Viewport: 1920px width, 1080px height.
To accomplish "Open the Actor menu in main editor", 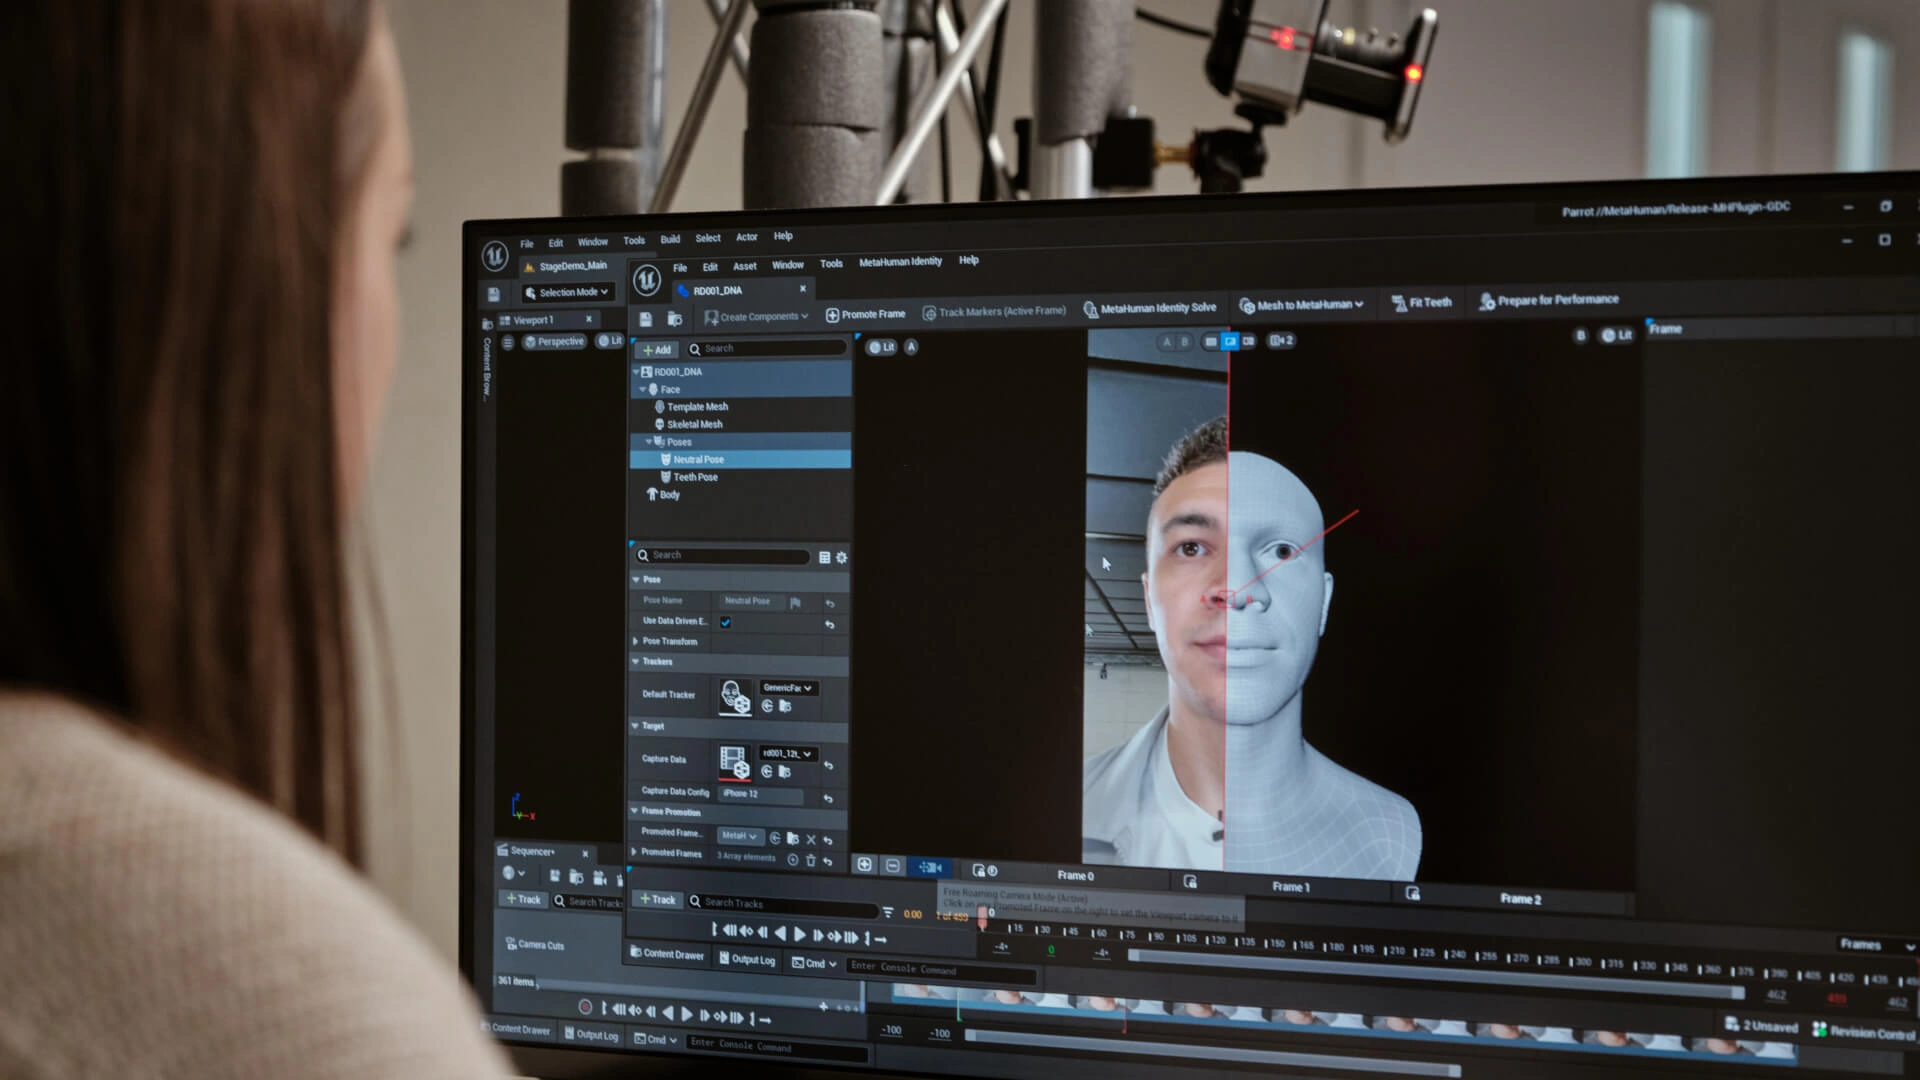I will pos(747,237).
